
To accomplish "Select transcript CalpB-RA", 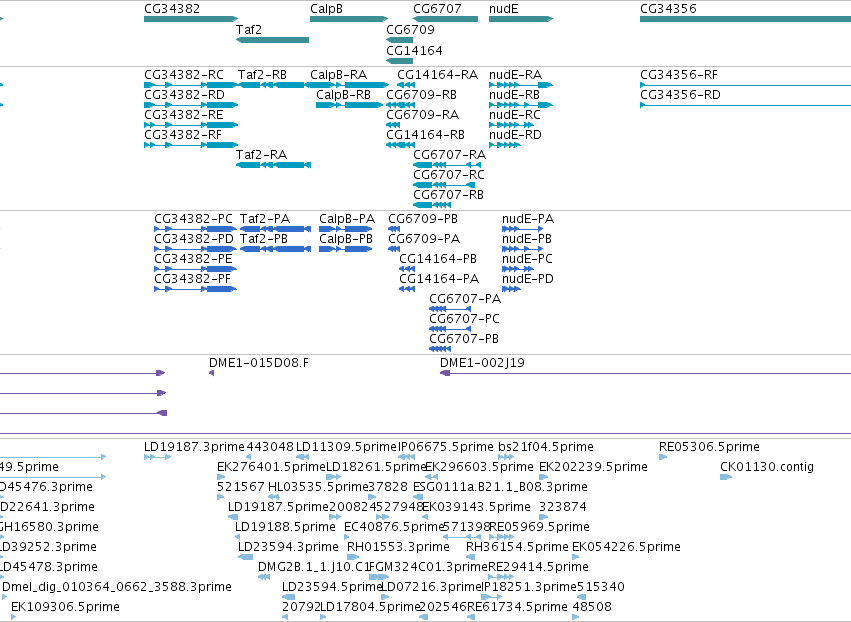I will point(339,75).
